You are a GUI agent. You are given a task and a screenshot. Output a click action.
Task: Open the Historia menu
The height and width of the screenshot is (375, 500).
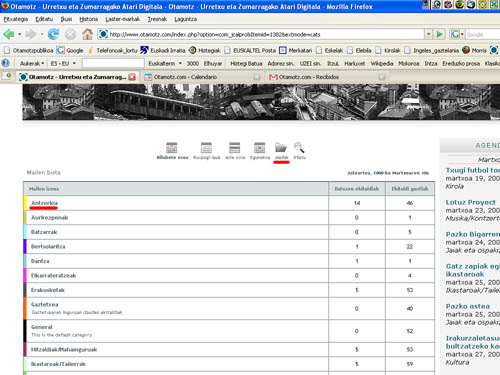point(89,19)
